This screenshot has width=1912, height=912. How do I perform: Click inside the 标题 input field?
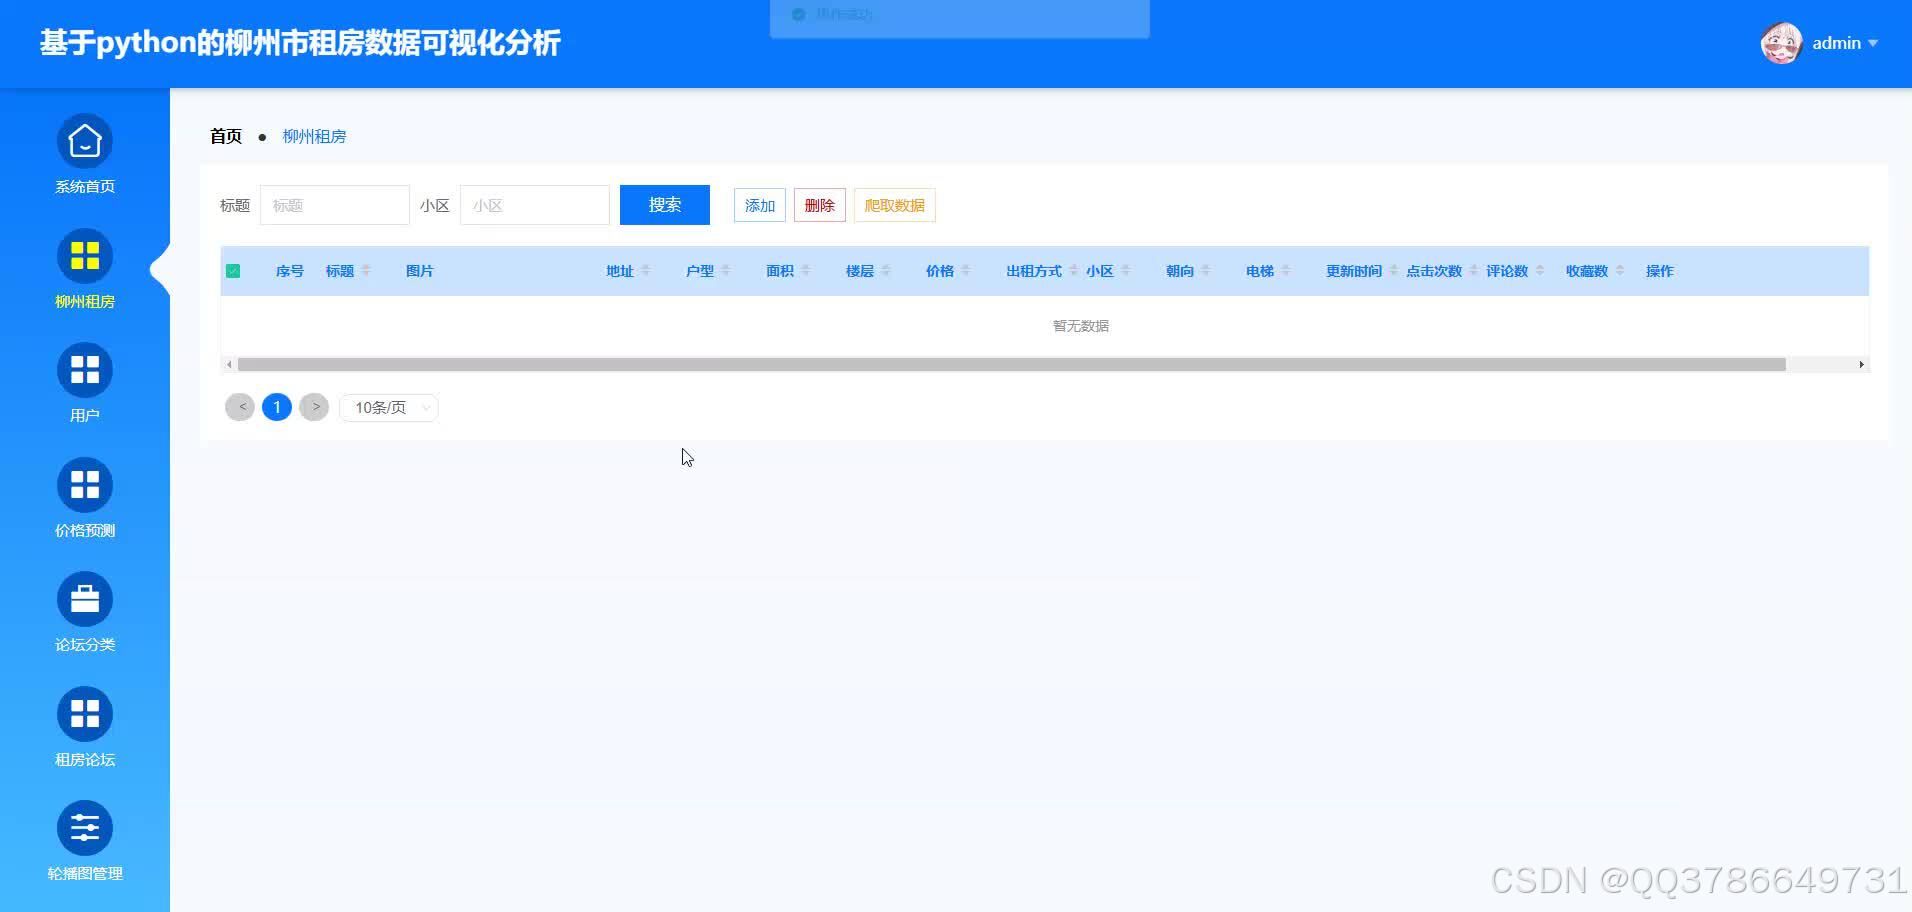click(x=334, y=204)
